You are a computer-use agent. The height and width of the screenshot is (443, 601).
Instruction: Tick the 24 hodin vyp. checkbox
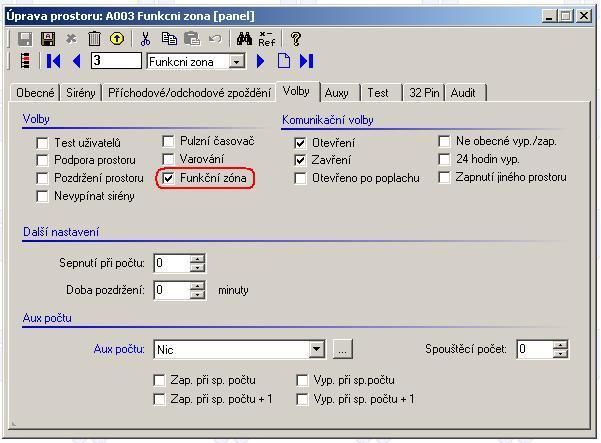point(445,160)
